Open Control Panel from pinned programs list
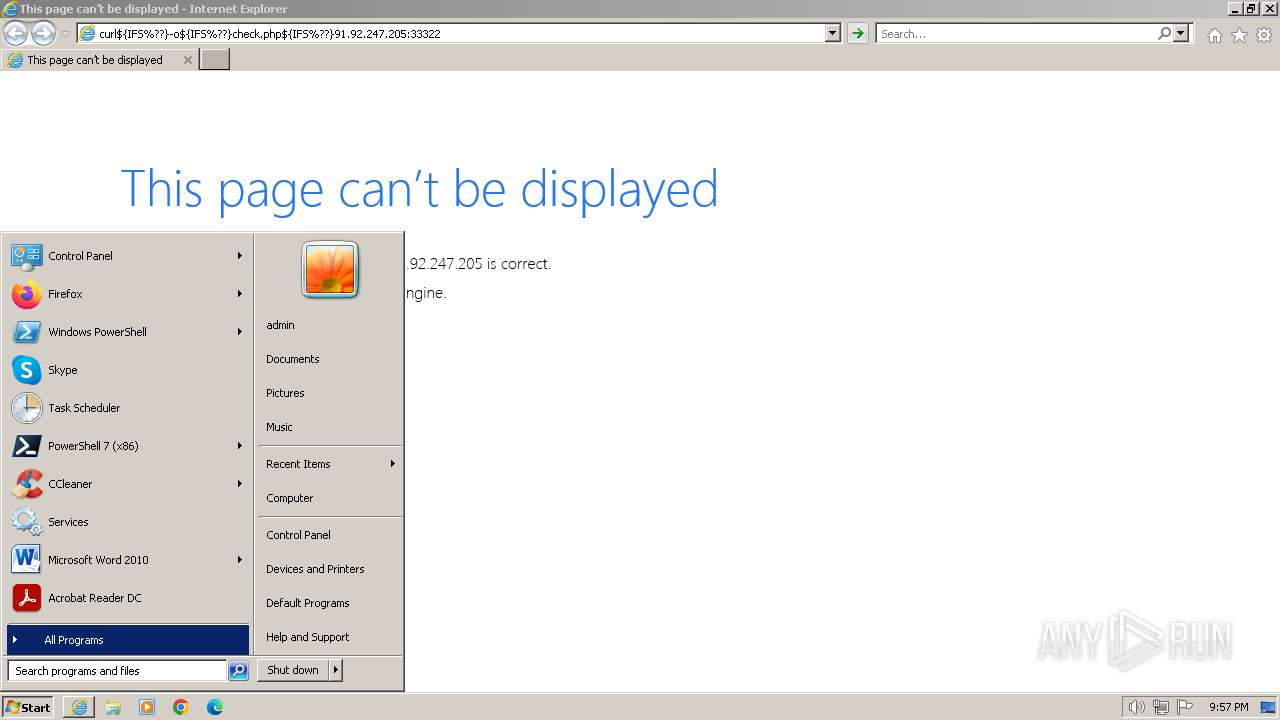The image size is (1280, 720). pyautogui.click(x=127, y=256)
